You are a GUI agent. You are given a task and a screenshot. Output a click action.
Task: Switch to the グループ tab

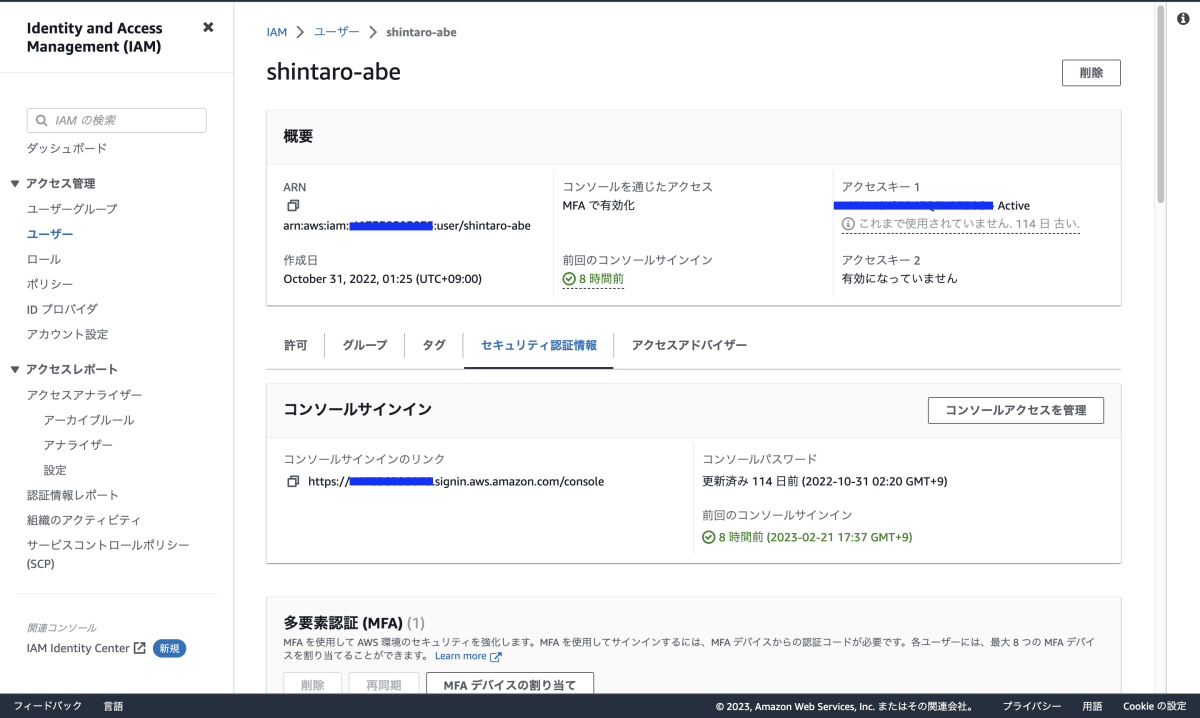[x=365, y=345]
